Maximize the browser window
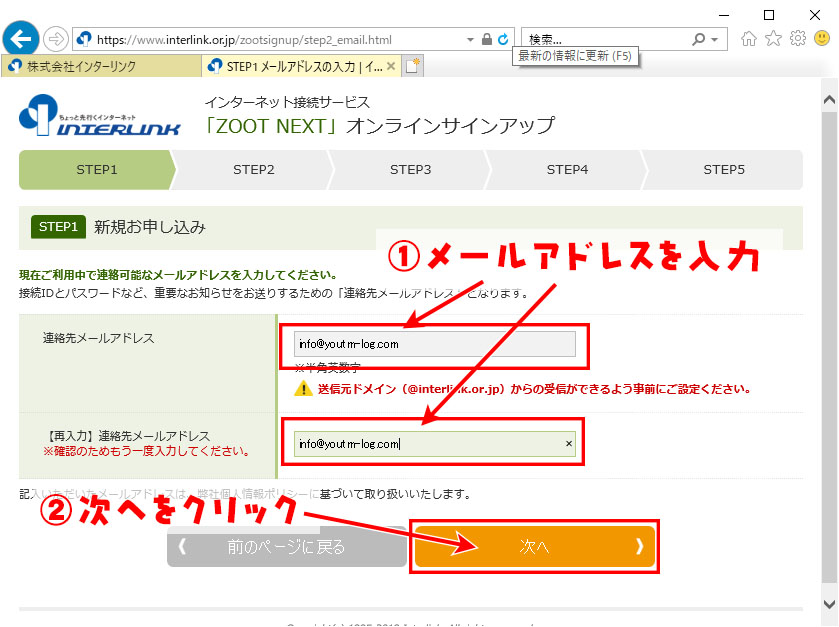 (769, 15)
